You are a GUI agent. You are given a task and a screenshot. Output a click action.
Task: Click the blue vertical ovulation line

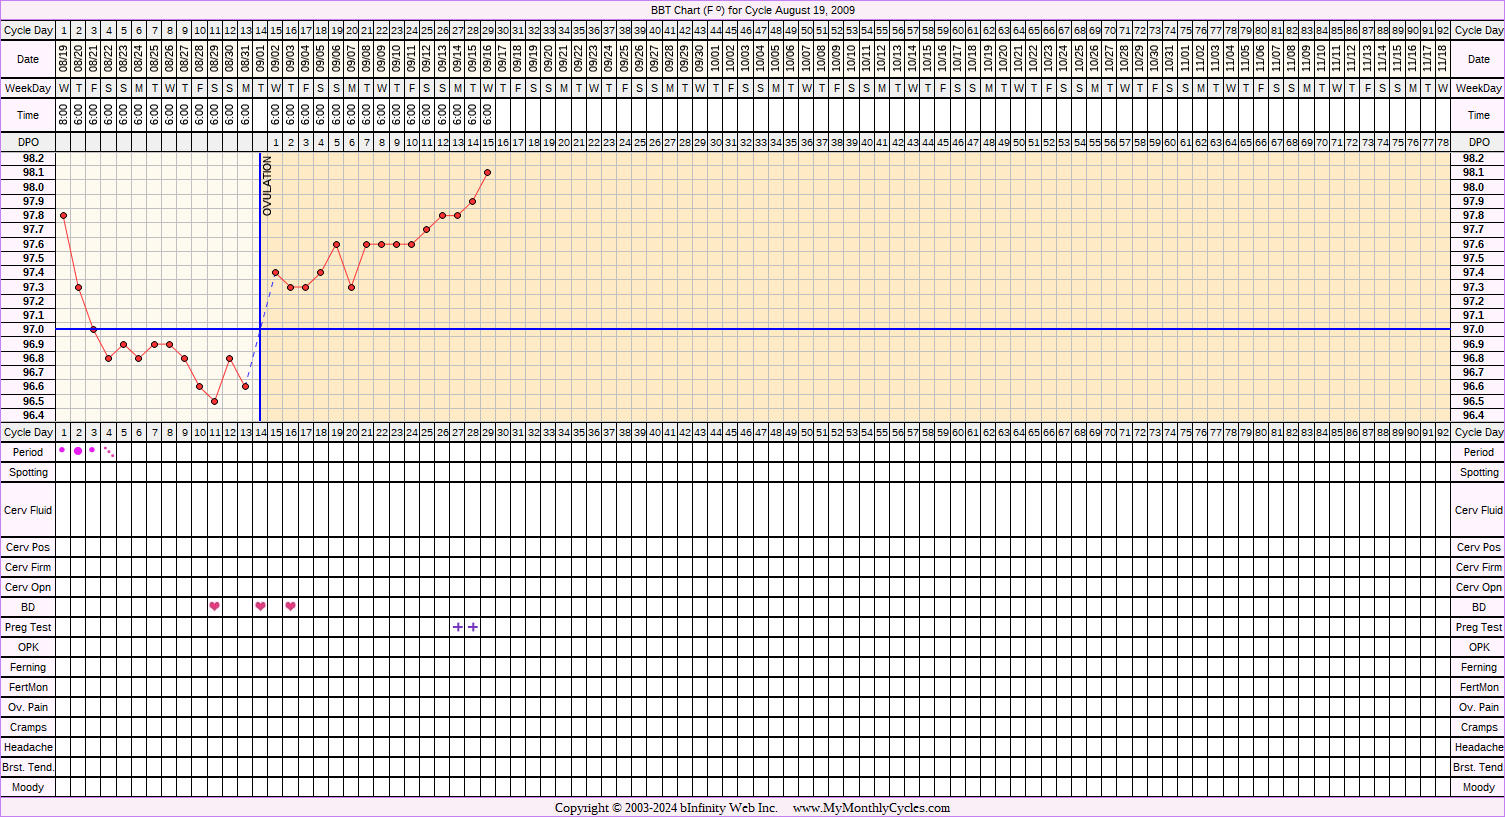coord(260,287)
